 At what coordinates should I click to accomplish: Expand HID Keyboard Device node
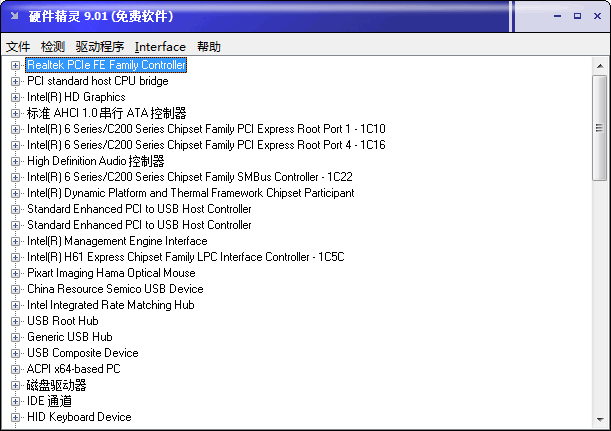click(x=15, y=417)
